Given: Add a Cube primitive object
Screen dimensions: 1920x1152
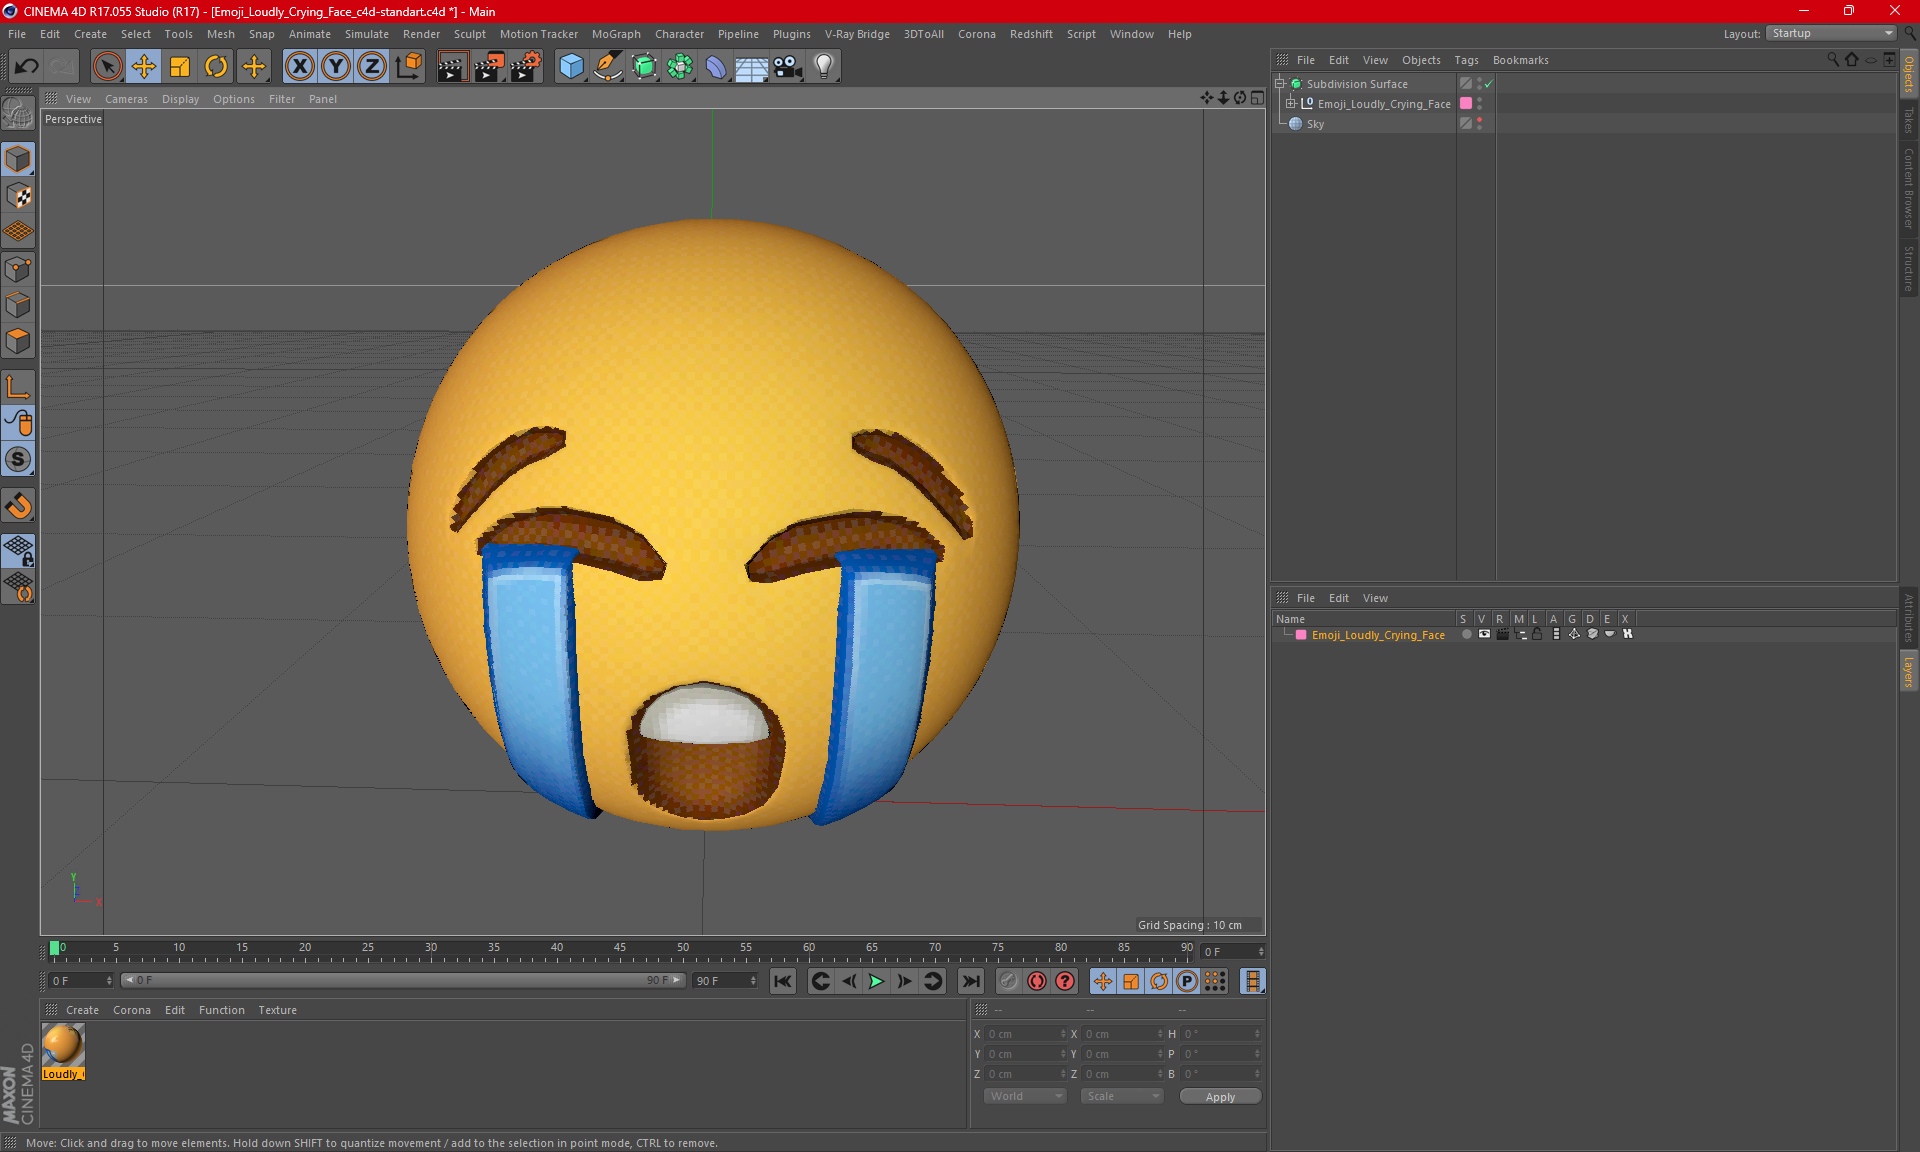Looking at the screenshot, I should [571, 67].
